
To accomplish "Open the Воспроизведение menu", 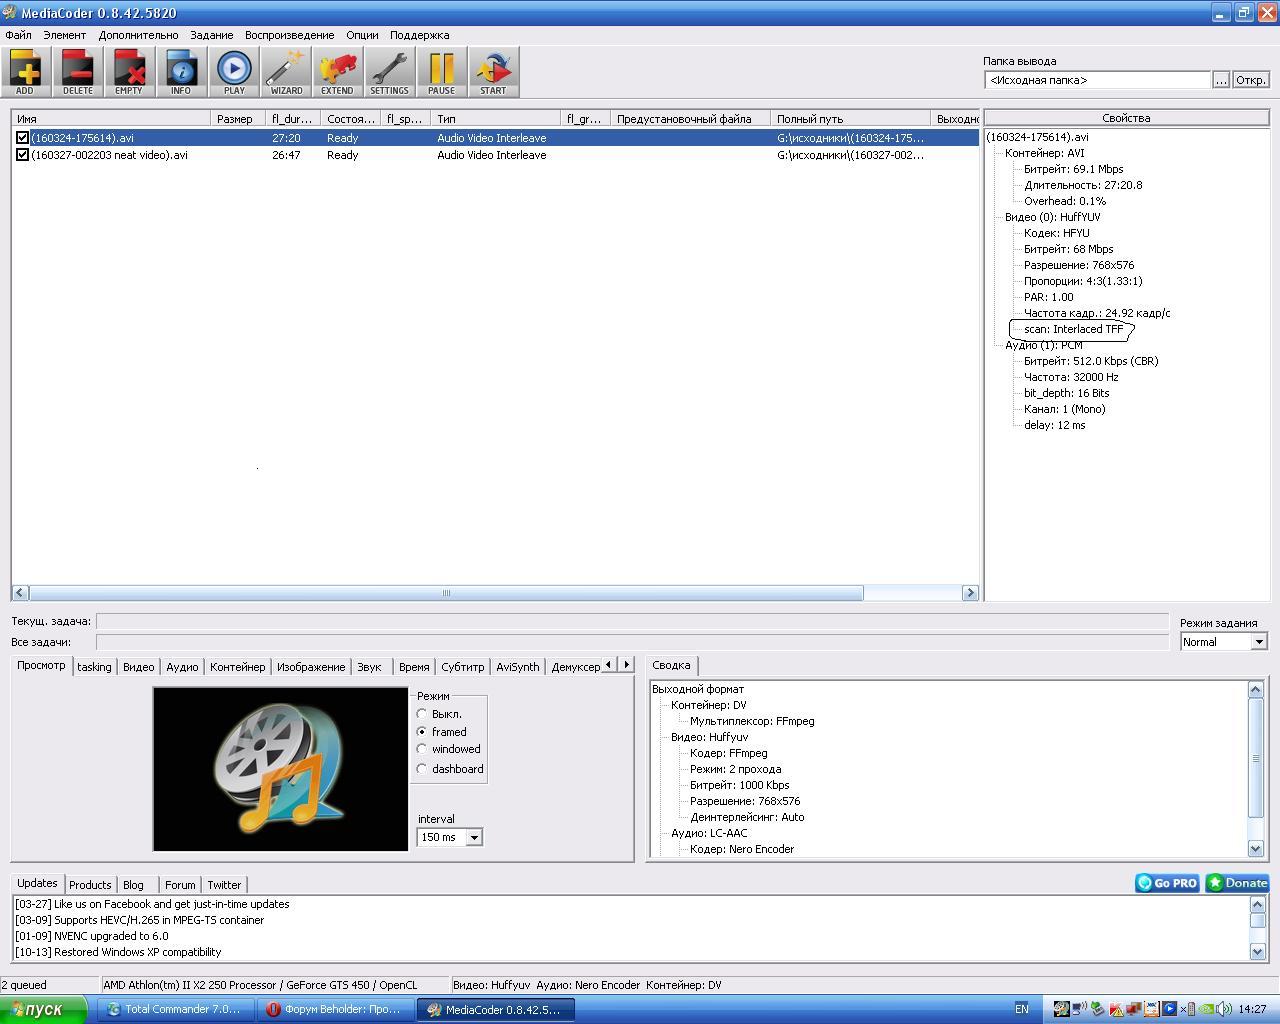I will (x=289, y=35).
